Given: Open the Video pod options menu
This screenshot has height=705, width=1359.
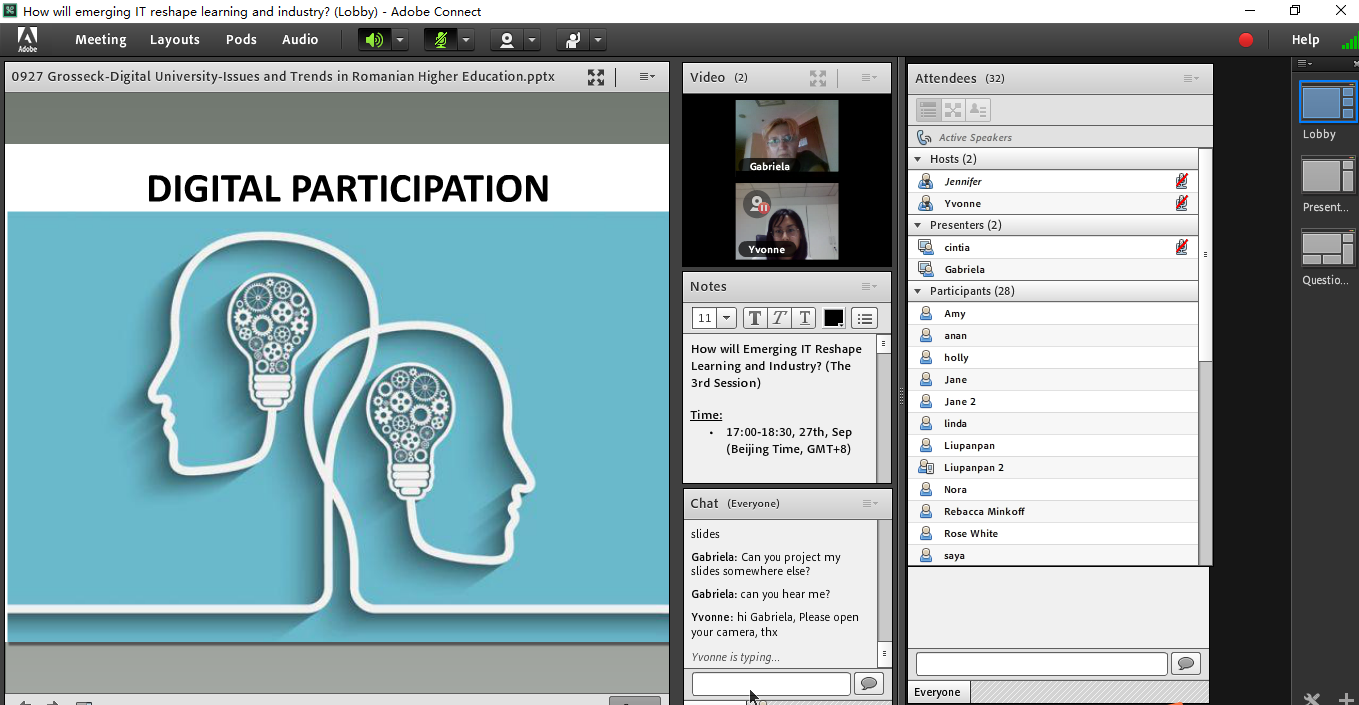Looking at the screenshot, I should 868,77.
